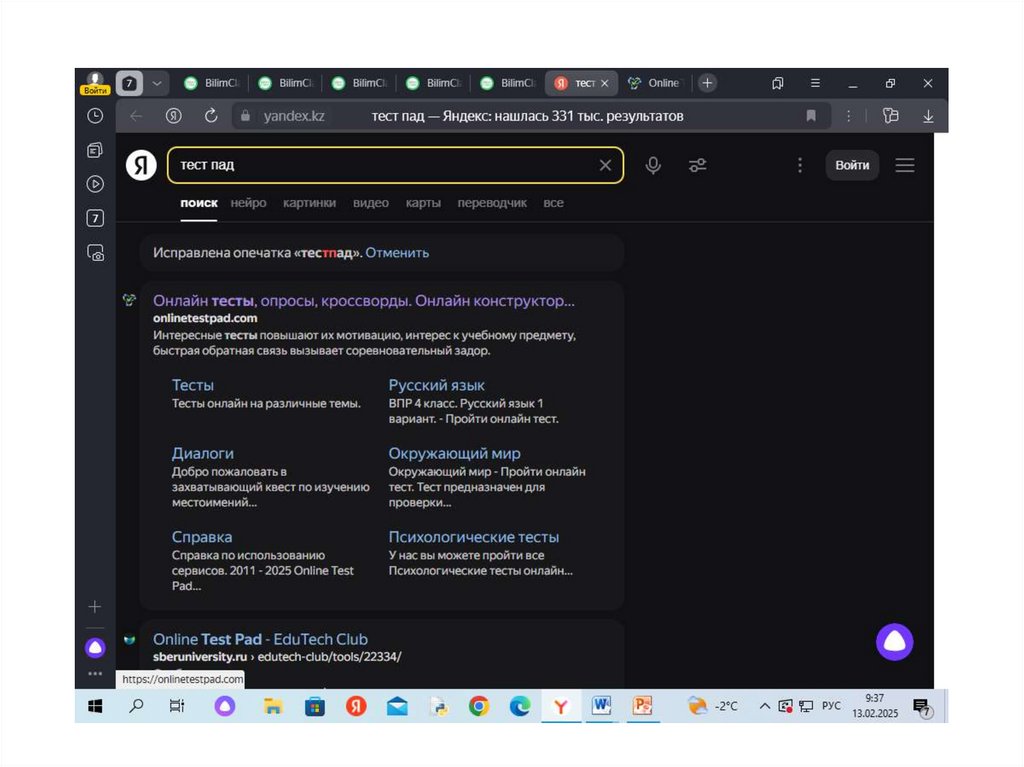1024x767 pixels.
Task: Click the Yandex Я logo on page
Action: click(141, 165)
